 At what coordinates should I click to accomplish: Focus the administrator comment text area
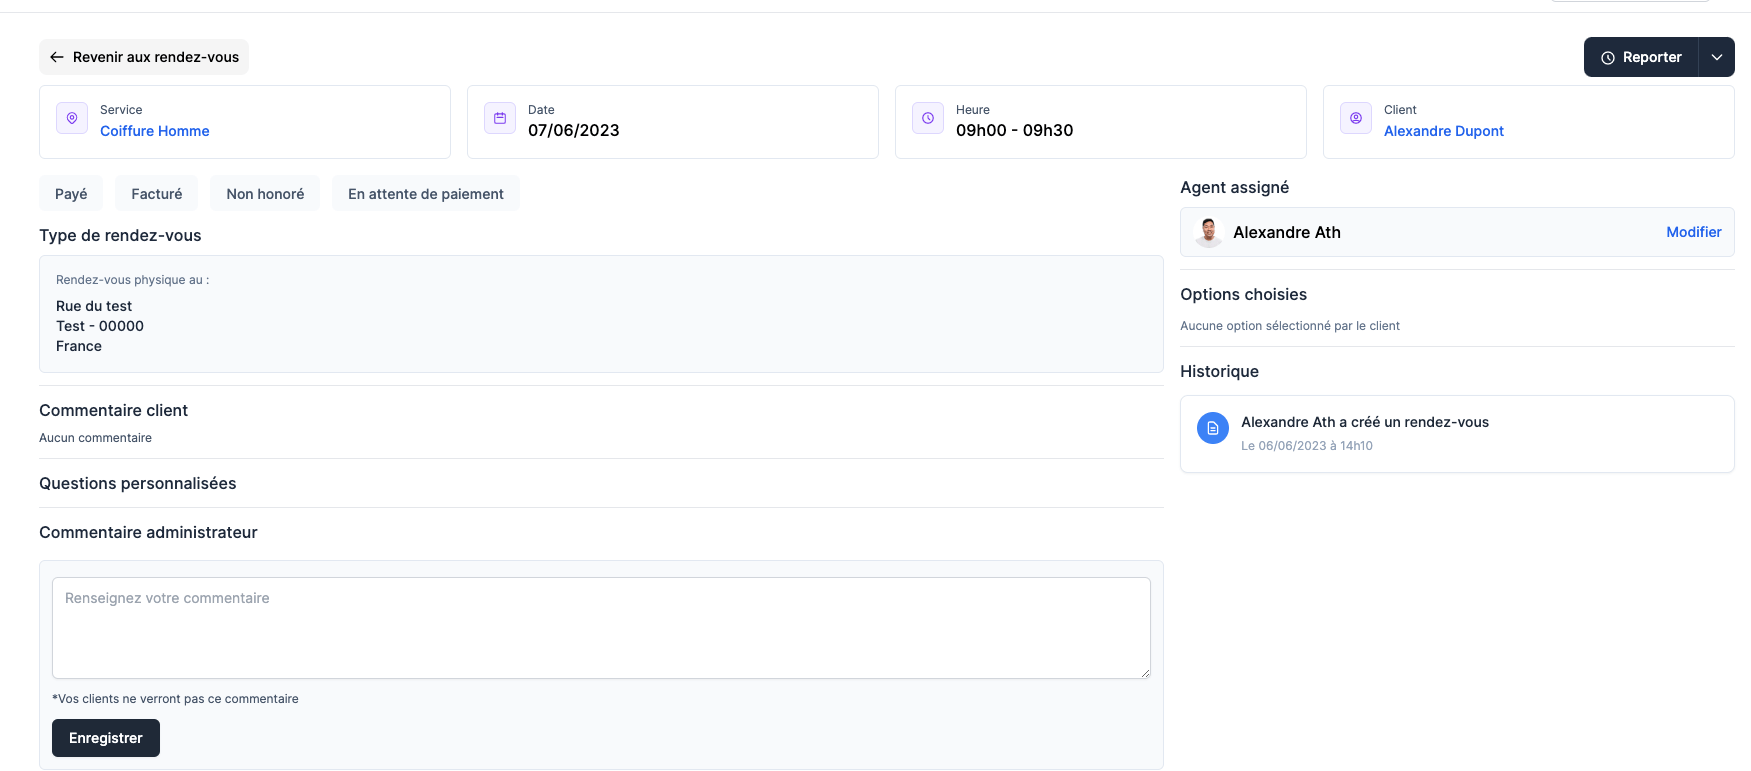coord(601,628)
